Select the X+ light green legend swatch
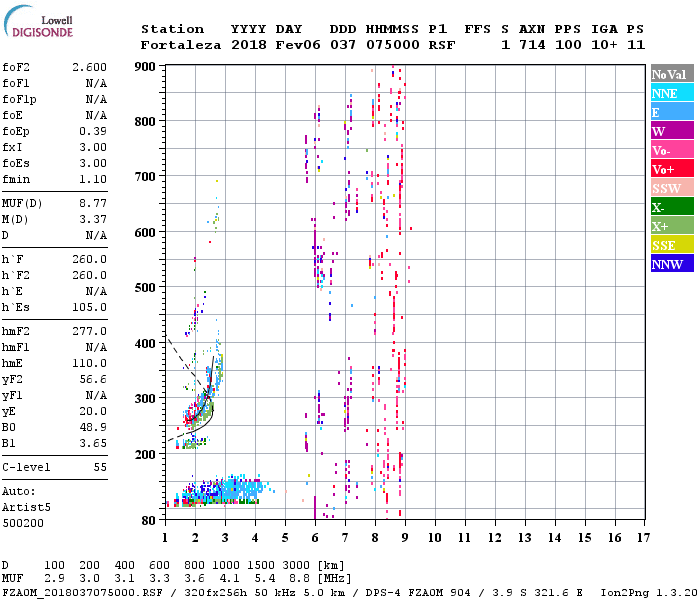 tap(672, 225)
